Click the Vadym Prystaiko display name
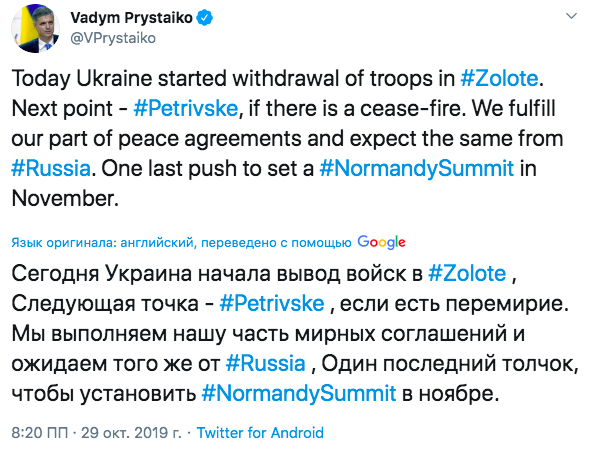 tap(131, 18)
